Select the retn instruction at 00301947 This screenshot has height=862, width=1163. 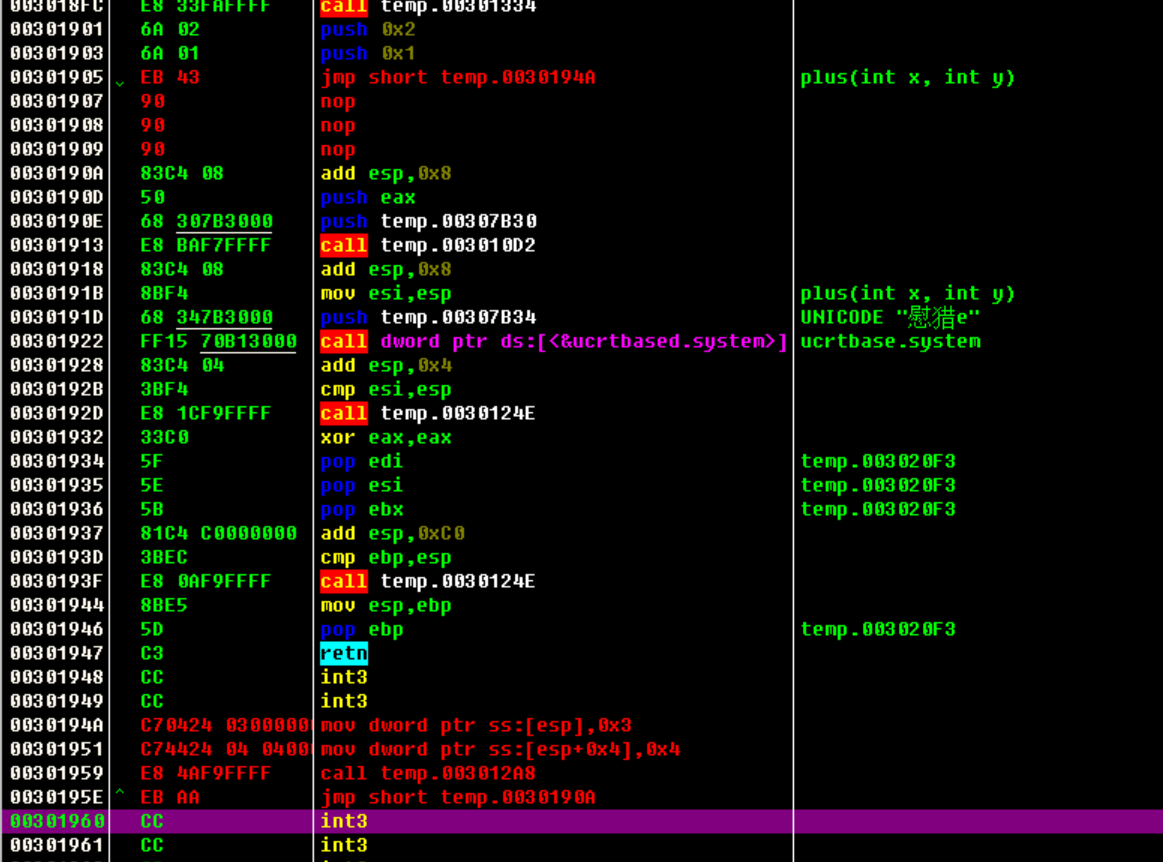pos(343,653)
